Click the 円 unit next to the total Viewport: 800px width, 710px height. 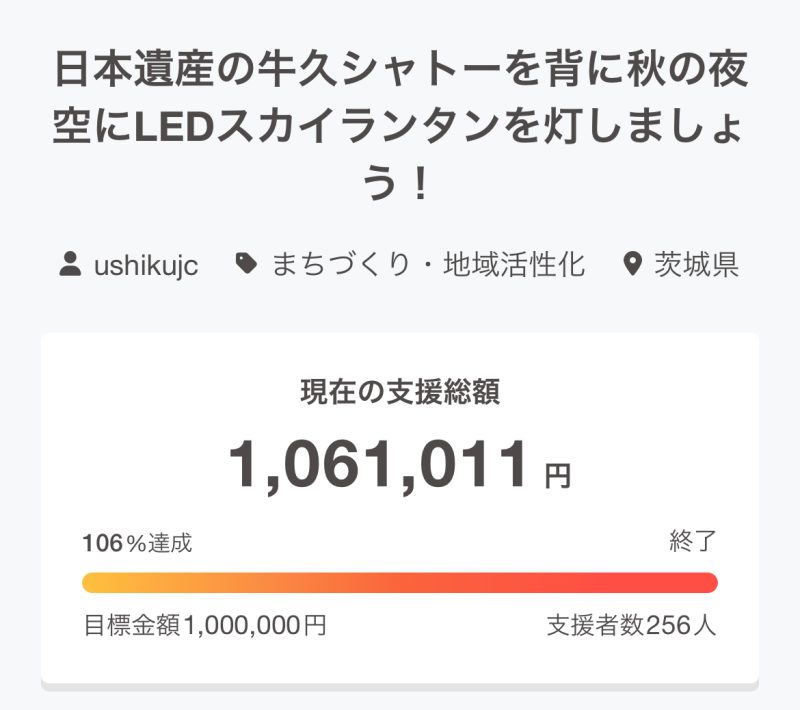[558, 476]
